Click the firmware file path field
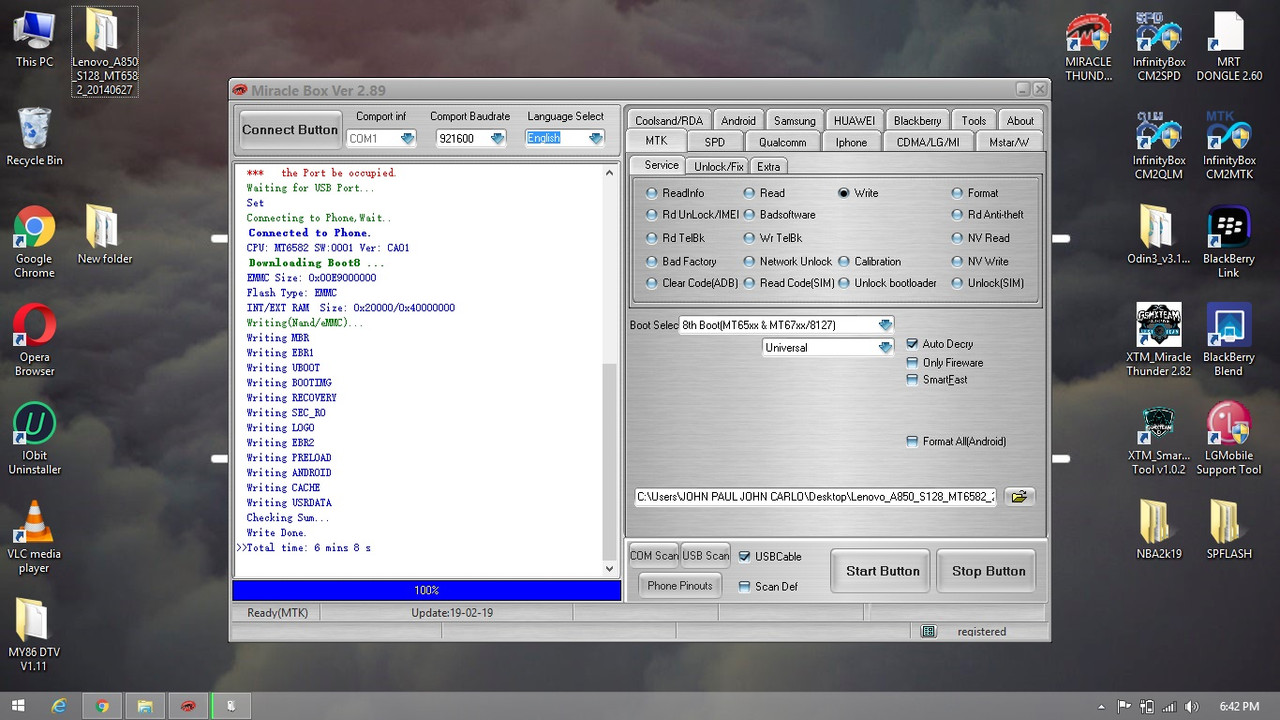Viewport: 1280px width, 720px height. pos(816,496)
